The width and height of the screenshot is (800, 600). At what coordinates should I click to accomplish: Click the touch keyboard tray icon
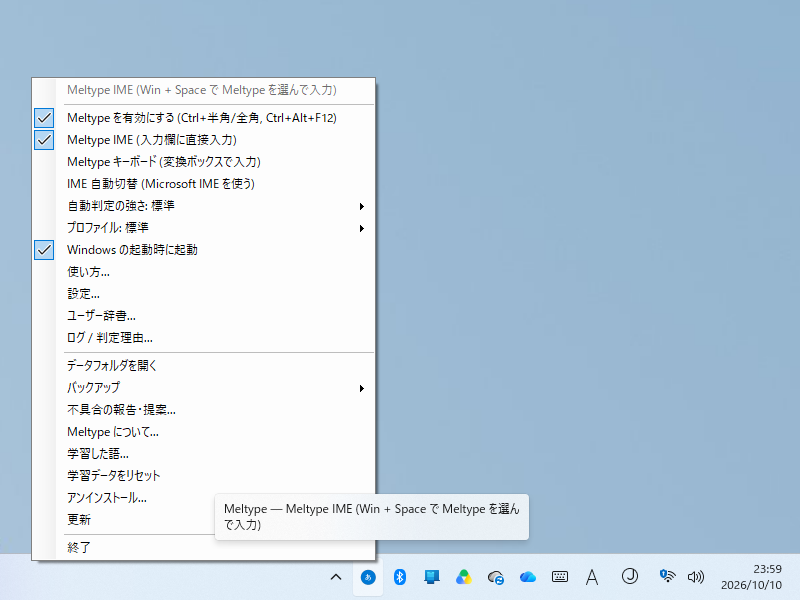tap(560, 577)
